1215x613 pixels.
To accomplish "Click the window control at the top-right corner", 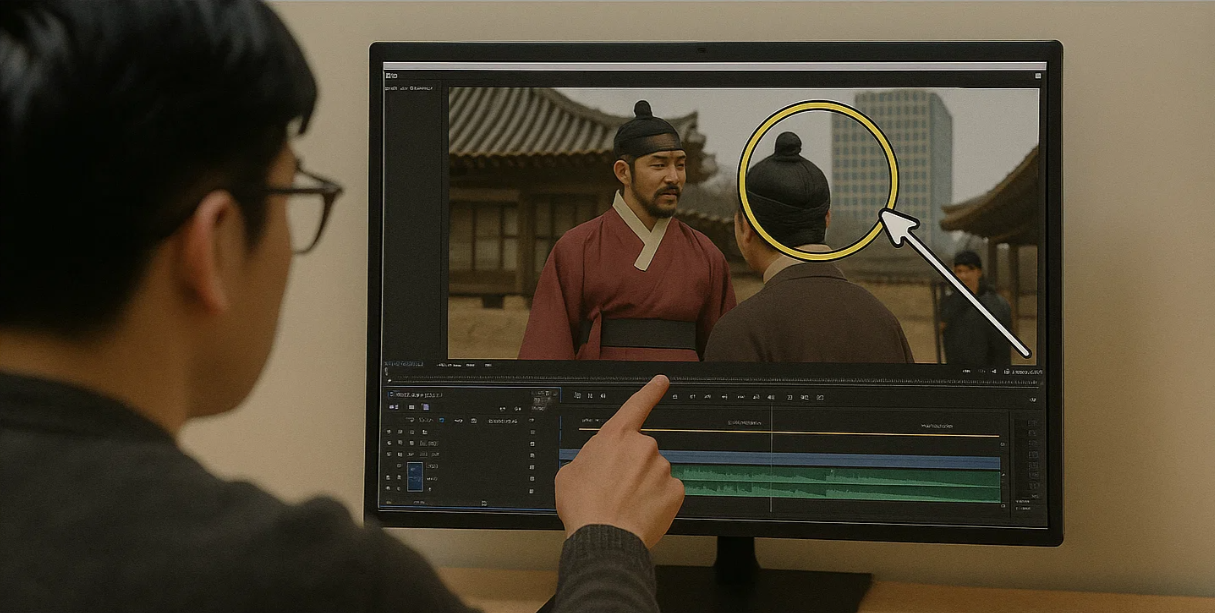I will pos(1038,75).
